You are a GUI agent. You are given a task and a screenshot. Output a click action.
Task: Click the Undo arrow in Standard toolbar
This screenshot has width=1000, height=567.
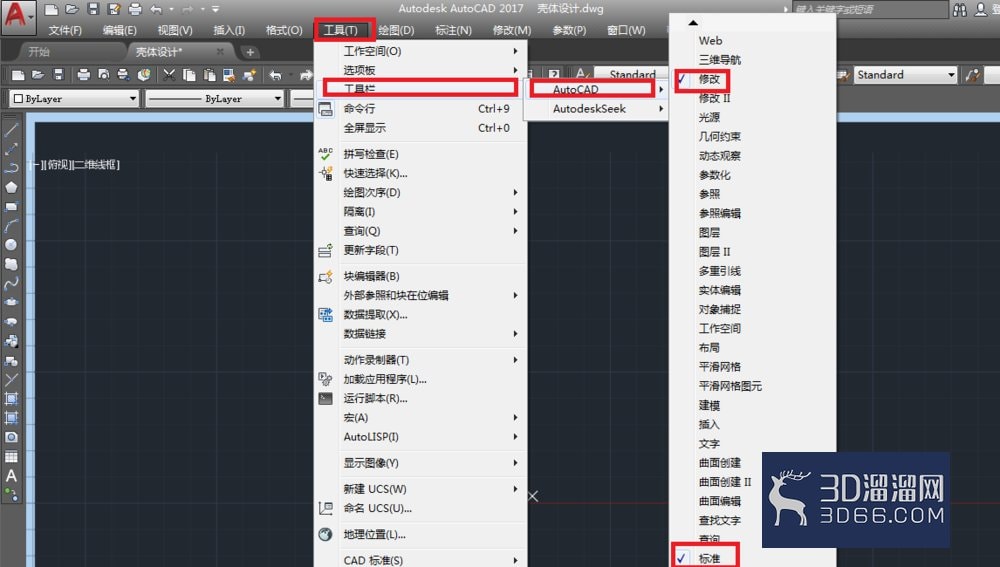[x=276, y=75]
